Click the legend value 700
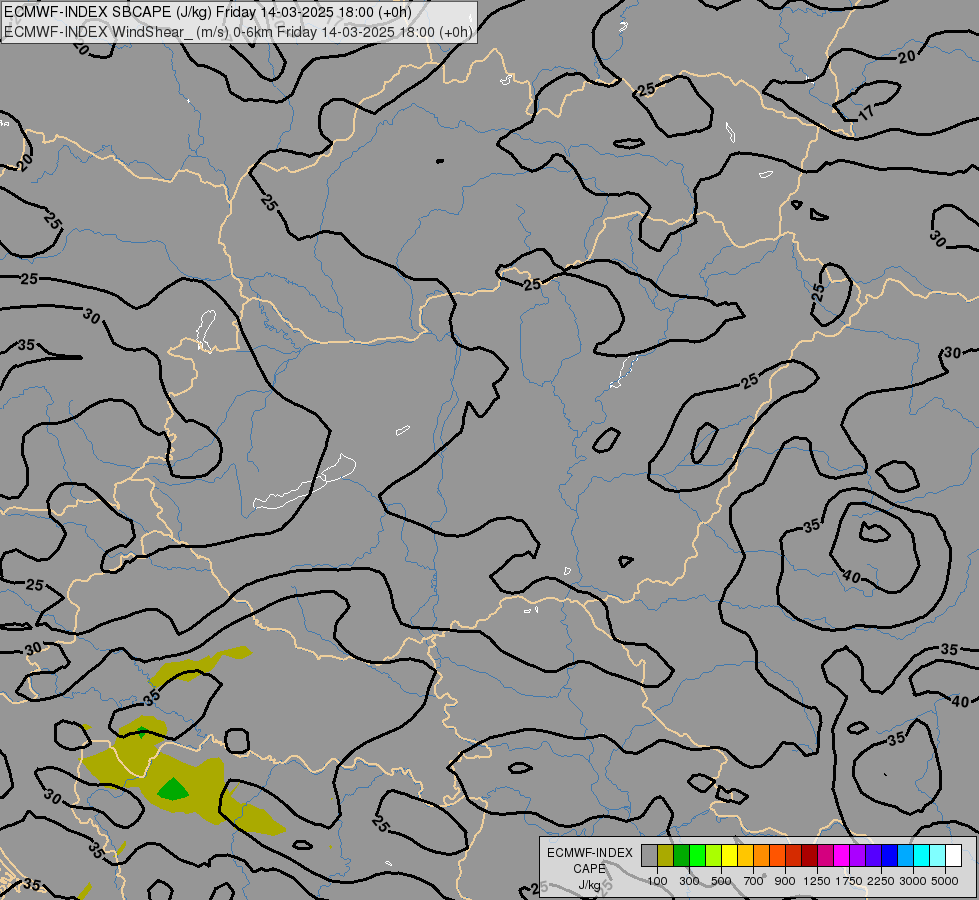The width and height of the screenshot is (979, 900). point(754,881)
